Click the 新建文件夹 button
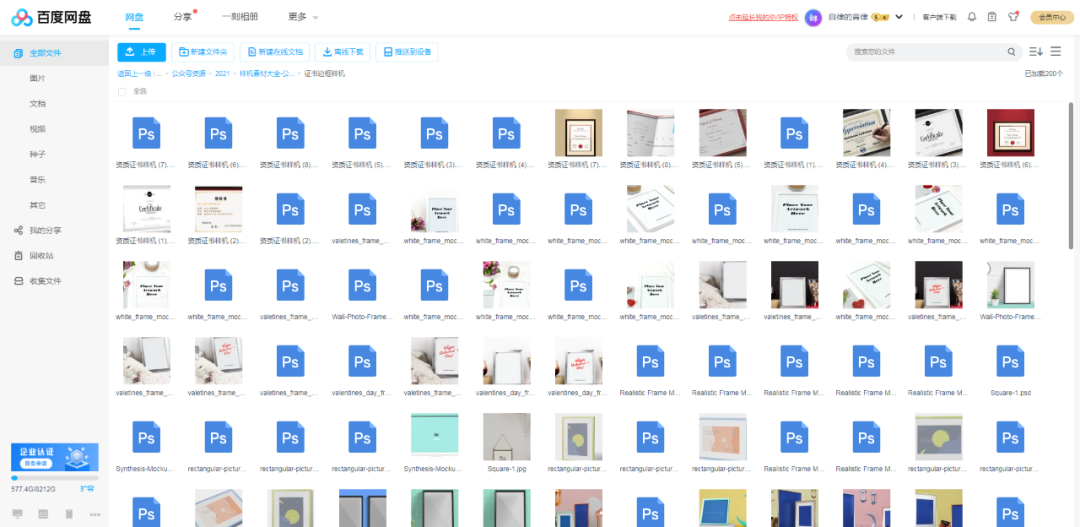The image size is (1080, 527). [x=202, y=52]
